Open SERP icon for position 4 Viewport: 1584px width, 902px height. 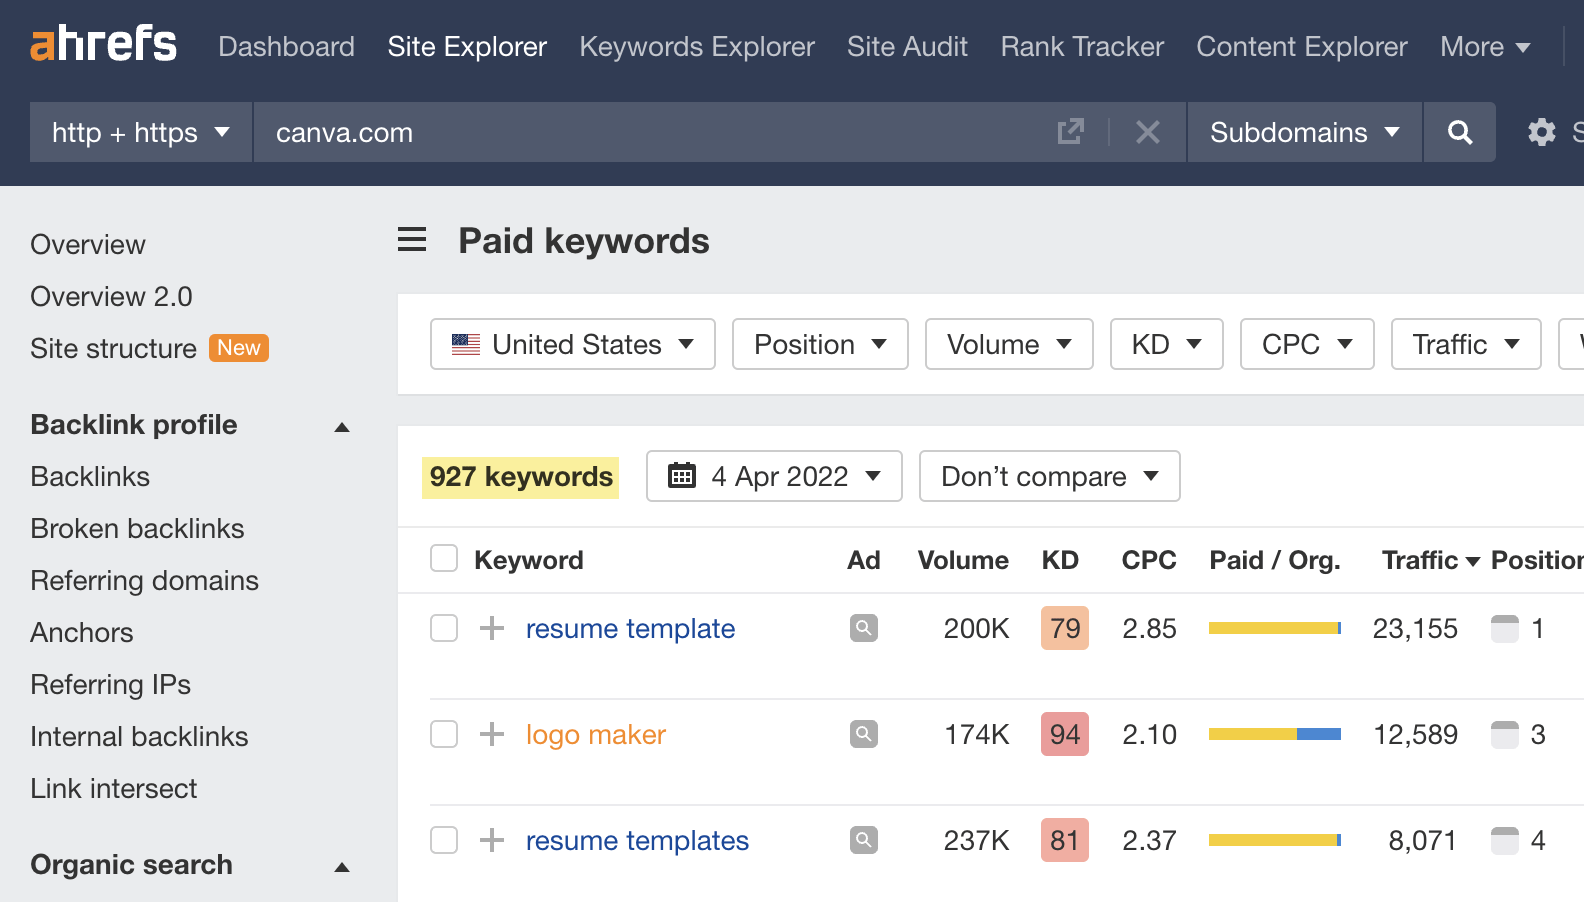coord(1505,840)
